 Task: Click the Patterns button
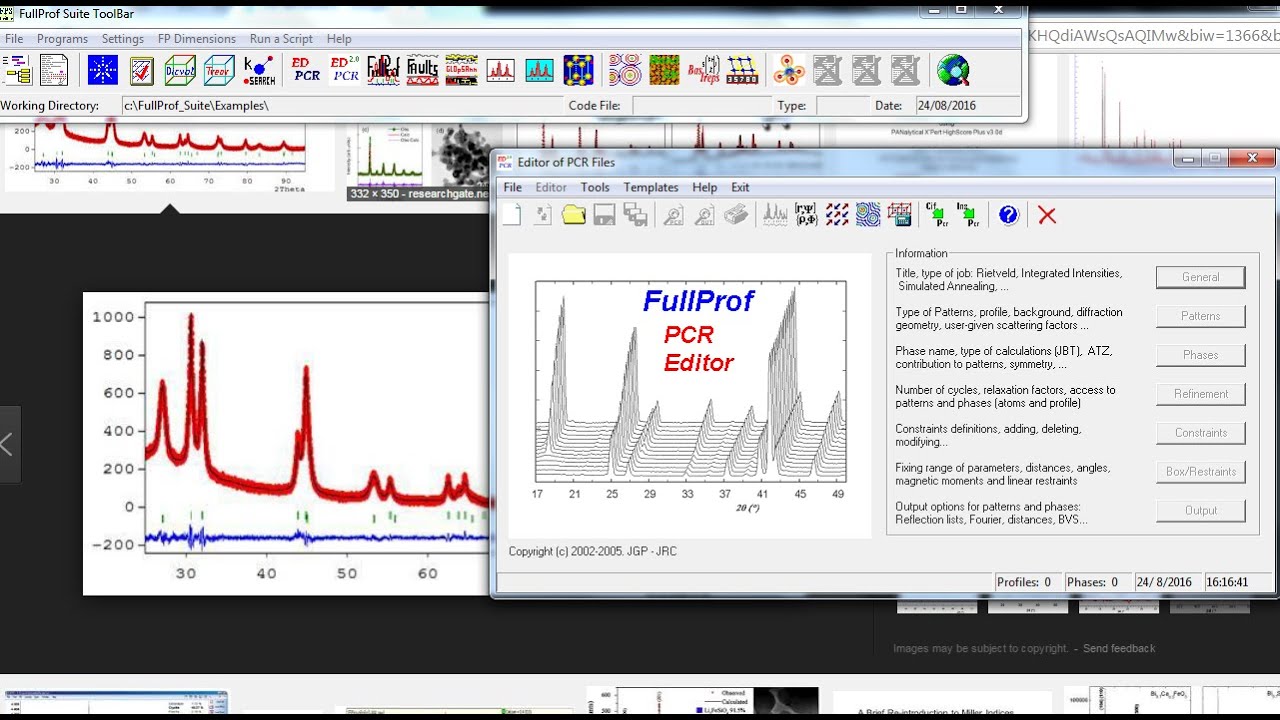tap(1201, 316)
